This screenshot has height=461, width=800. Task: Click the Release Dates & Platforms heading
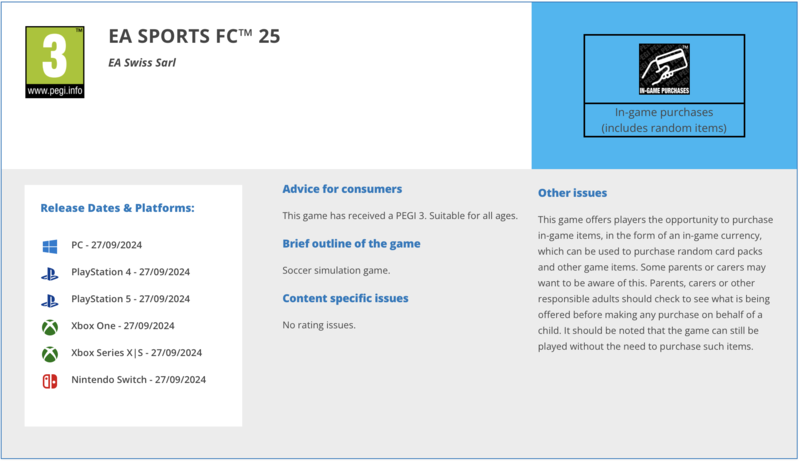coord(117,208)
